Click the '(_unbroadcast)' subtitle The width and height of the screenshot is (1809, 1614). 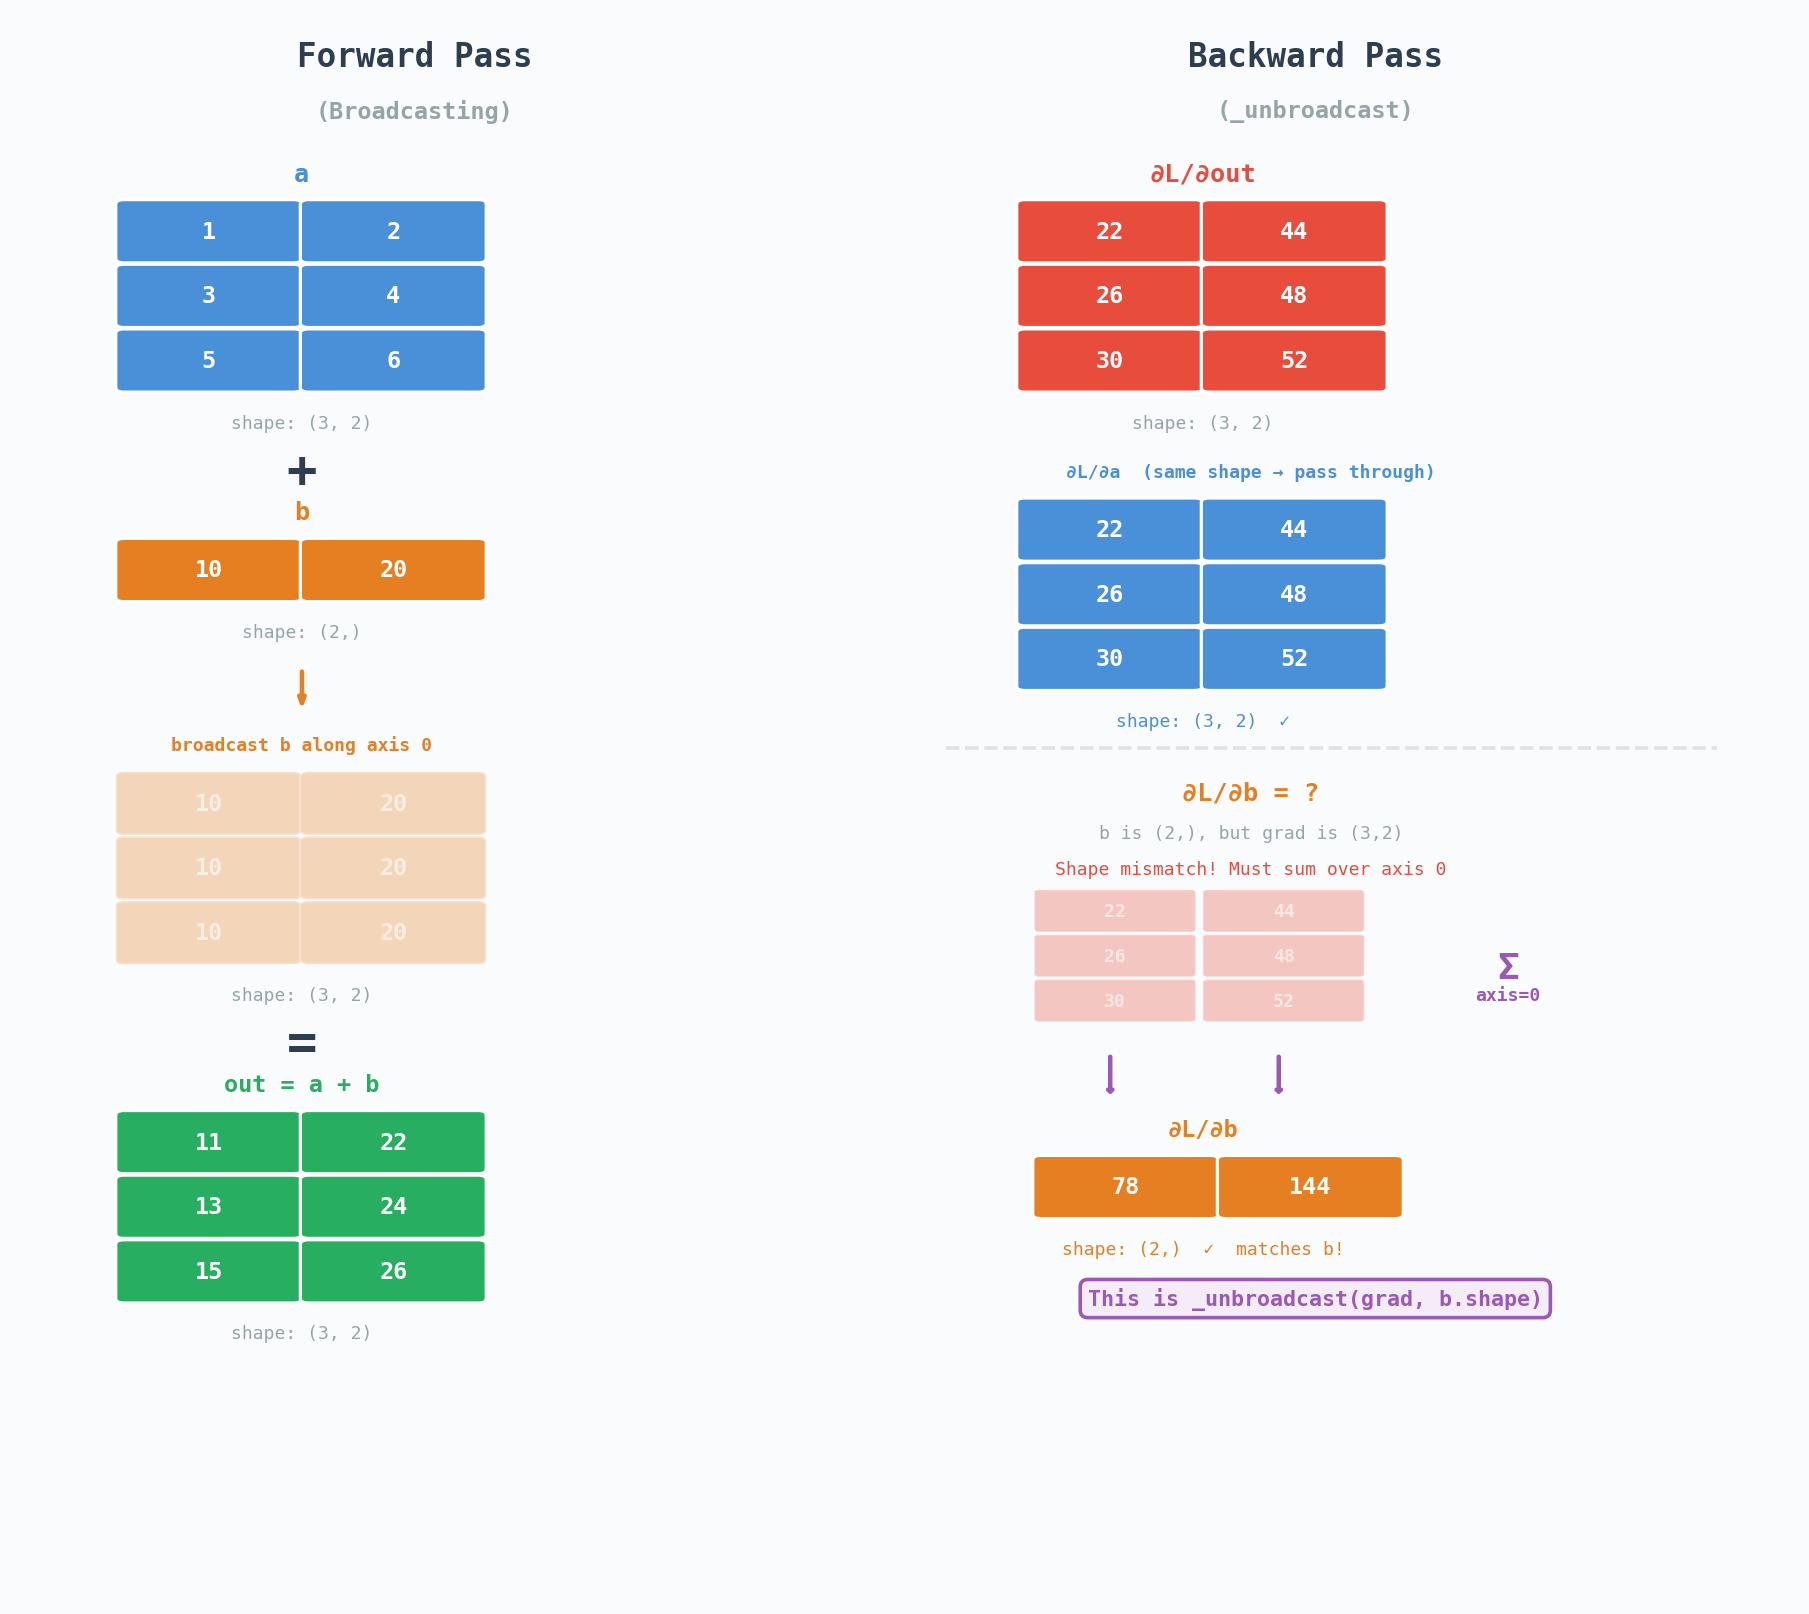click(1314, 110)
